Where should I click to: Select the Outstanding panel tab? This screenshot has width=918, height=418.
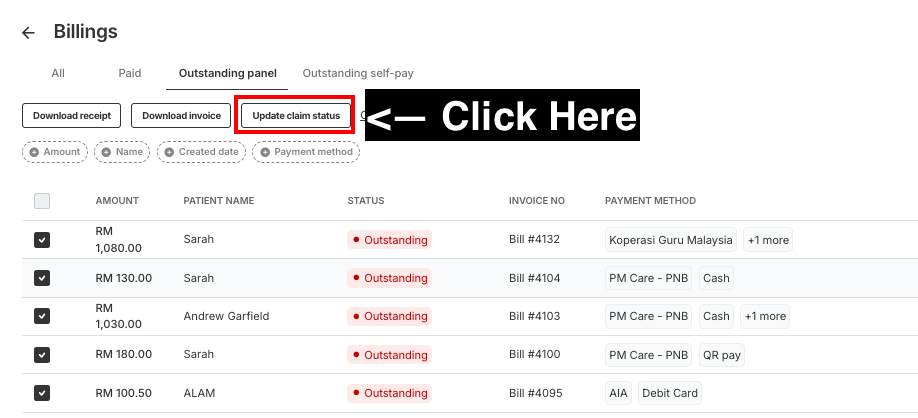coord(228,73)
